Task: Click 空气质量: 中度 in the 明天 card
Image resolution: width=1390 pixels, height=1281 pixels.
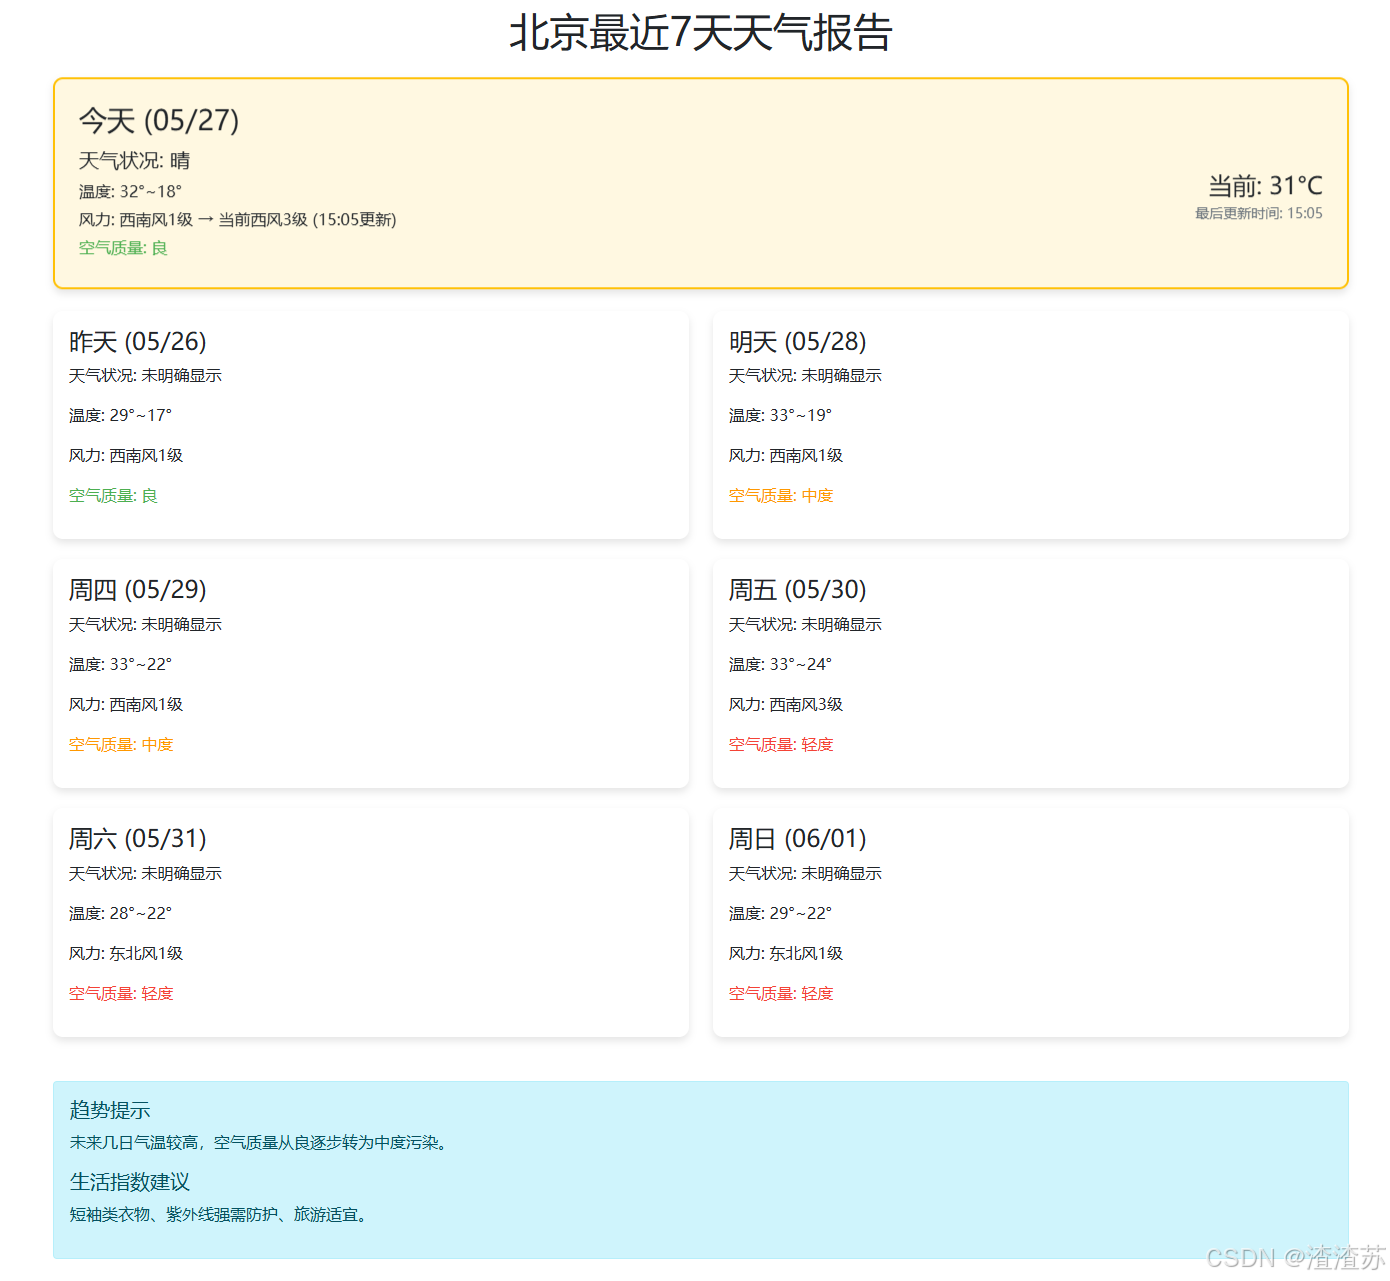Action: click(x=781, y=495)
